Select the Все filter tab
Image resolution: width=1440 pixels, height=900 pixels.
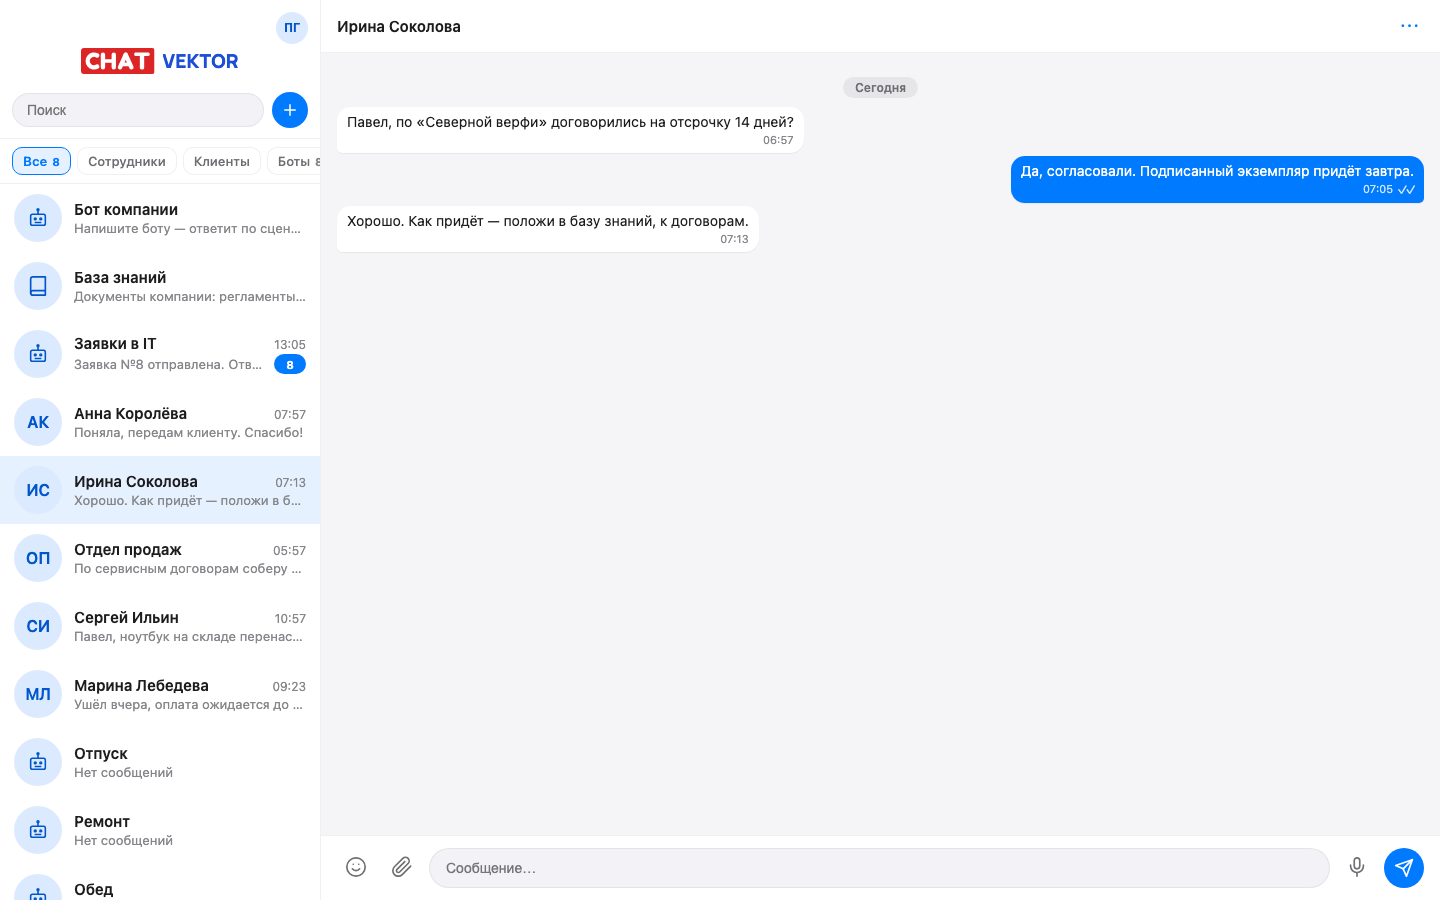[x=41, y=161]
